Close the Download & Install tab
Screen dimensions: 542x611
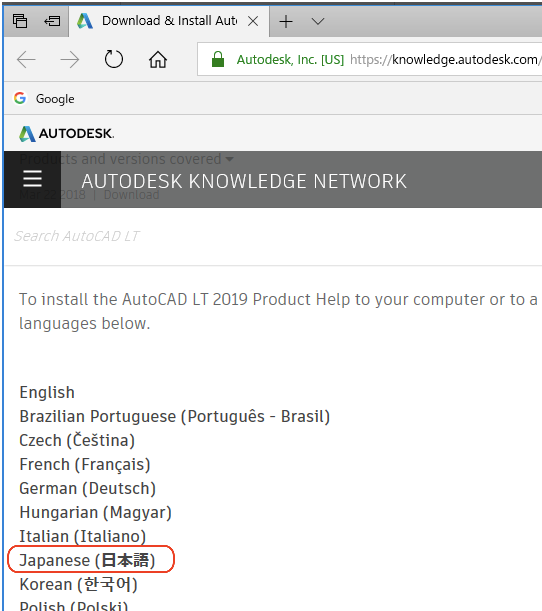click(x=253, y=21)
